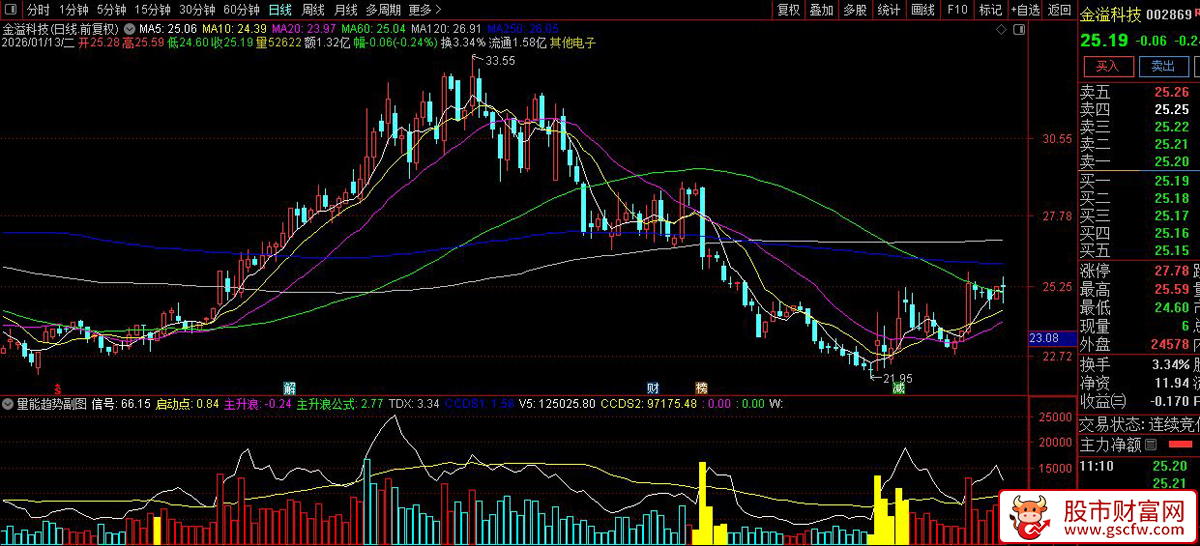Add stock via +自选 watchlist button

click(x=1024, y=10)
